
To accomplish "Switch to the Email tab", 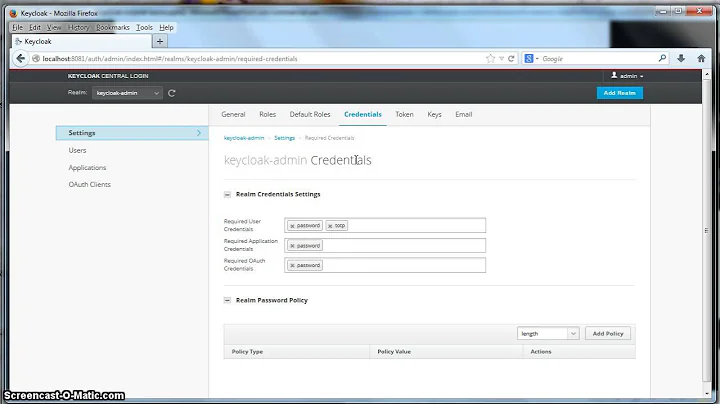I will click(463, 114).
